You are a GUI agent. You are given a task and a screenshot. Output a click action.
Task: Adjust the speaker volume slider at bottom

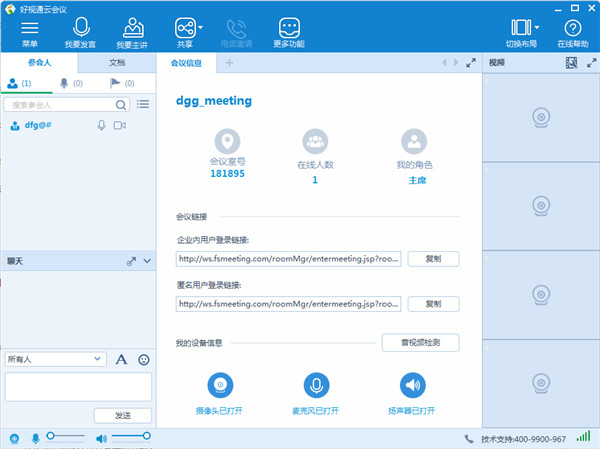tap(130, 437)
